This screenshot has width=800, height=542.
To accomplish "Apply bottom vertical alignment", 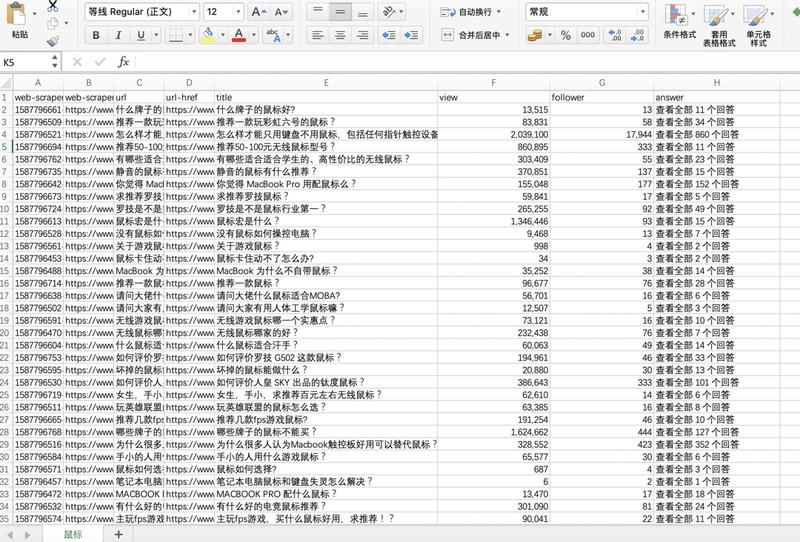I will pyautogui.click(x=362, y=12).
